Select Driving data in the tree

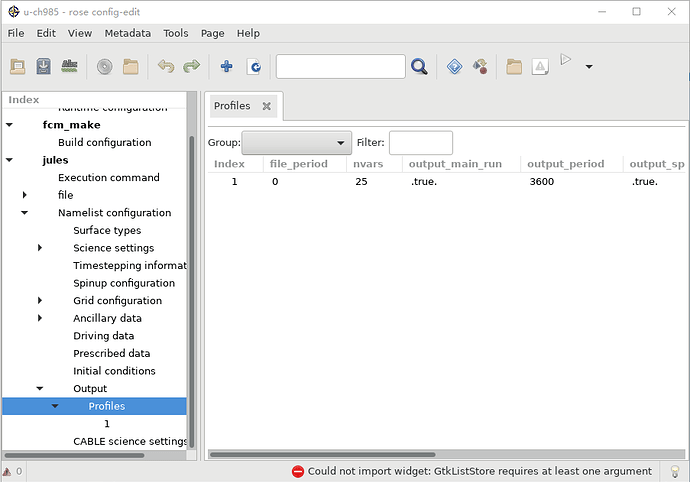104,336
